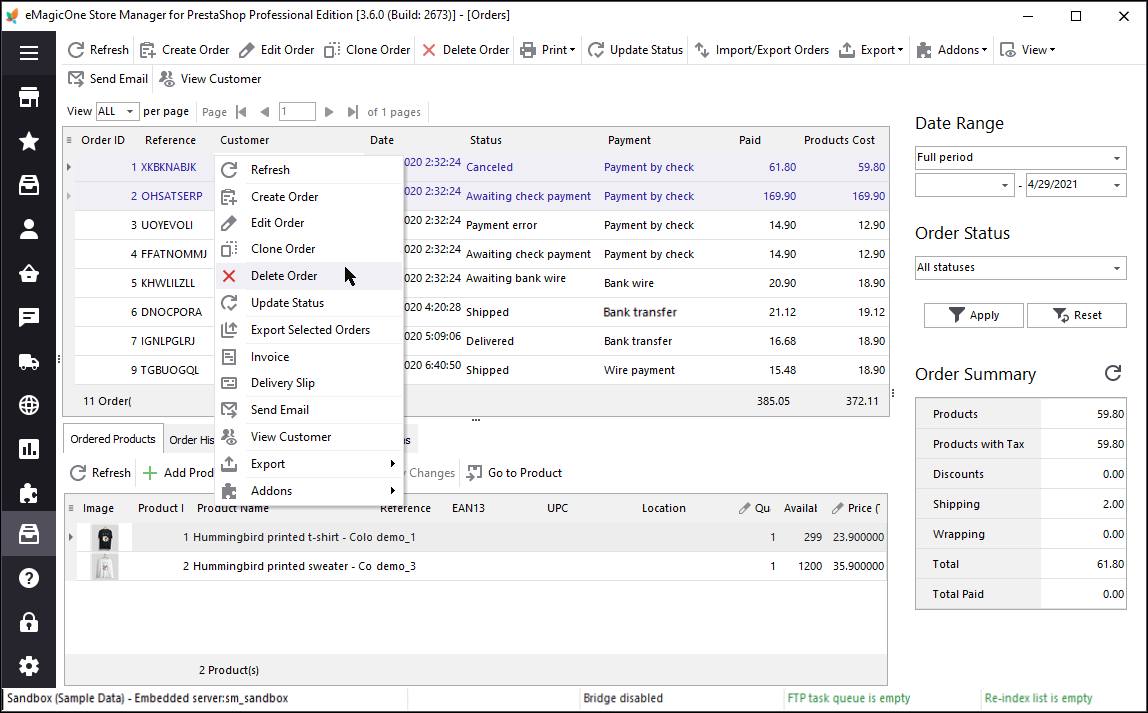
Task: Open the shopping basket sidebar icon
Action: (29, 274)
